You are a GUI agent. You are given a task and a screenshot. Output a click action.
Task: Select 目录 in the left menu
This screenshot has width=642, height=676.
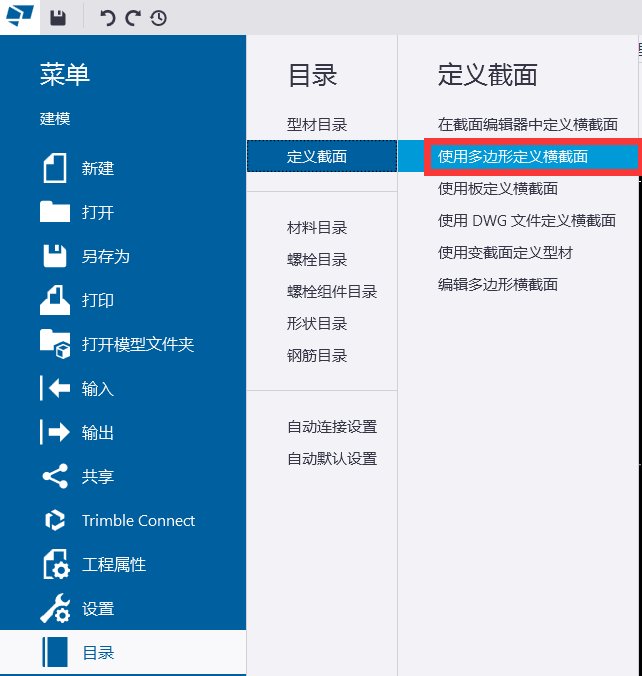click(x=123, y=652)
